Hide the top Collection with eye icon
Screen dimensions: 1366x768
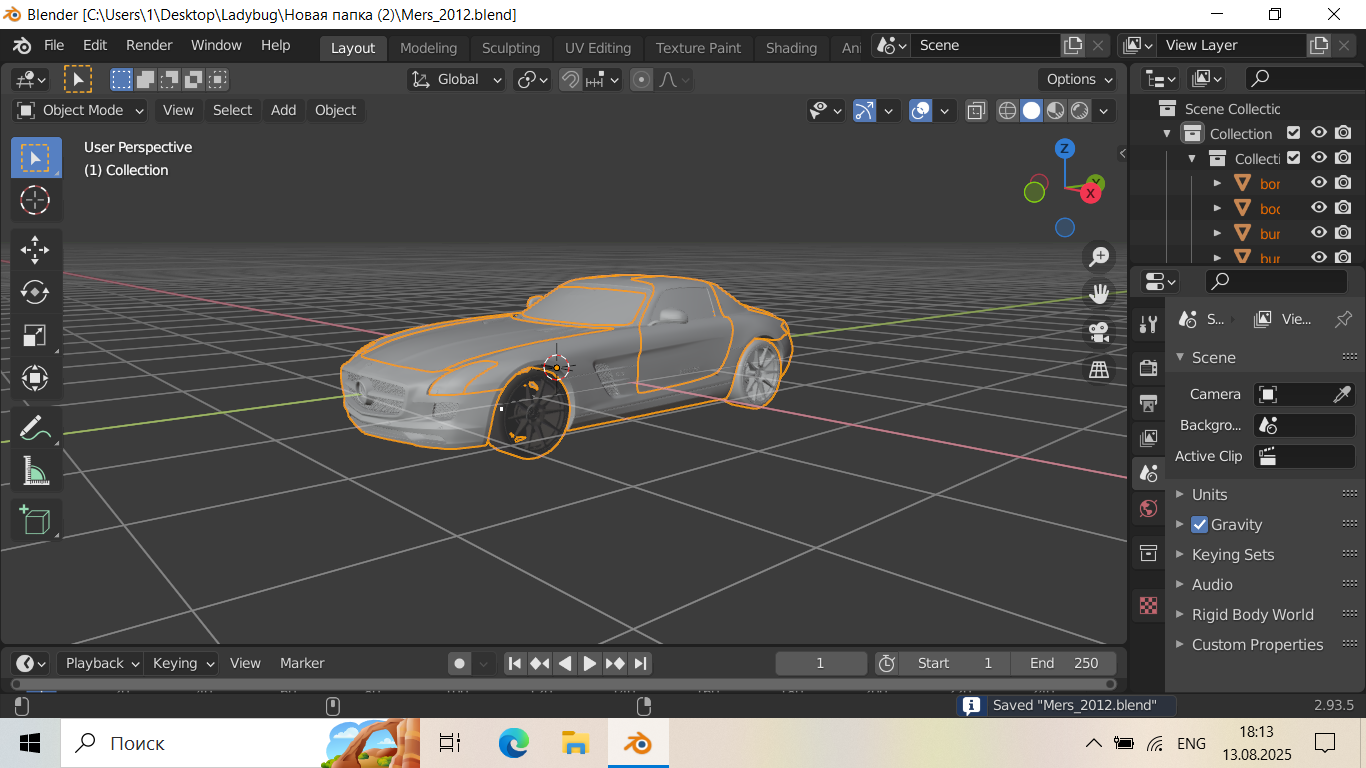coord(1319,133)
